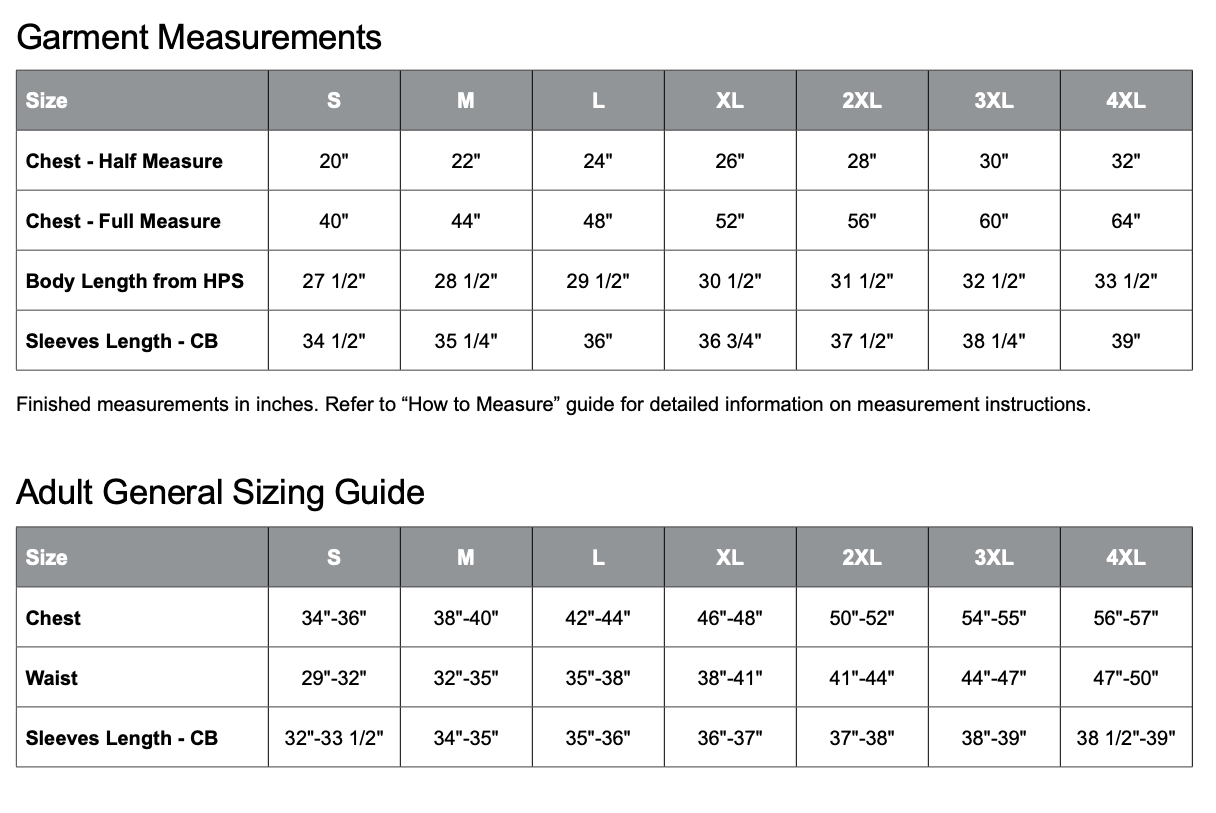The height and width of the screenshot is (813, 1216).
Task: Click the 34"-36" chest range for S
Action: tap(334, 618)
